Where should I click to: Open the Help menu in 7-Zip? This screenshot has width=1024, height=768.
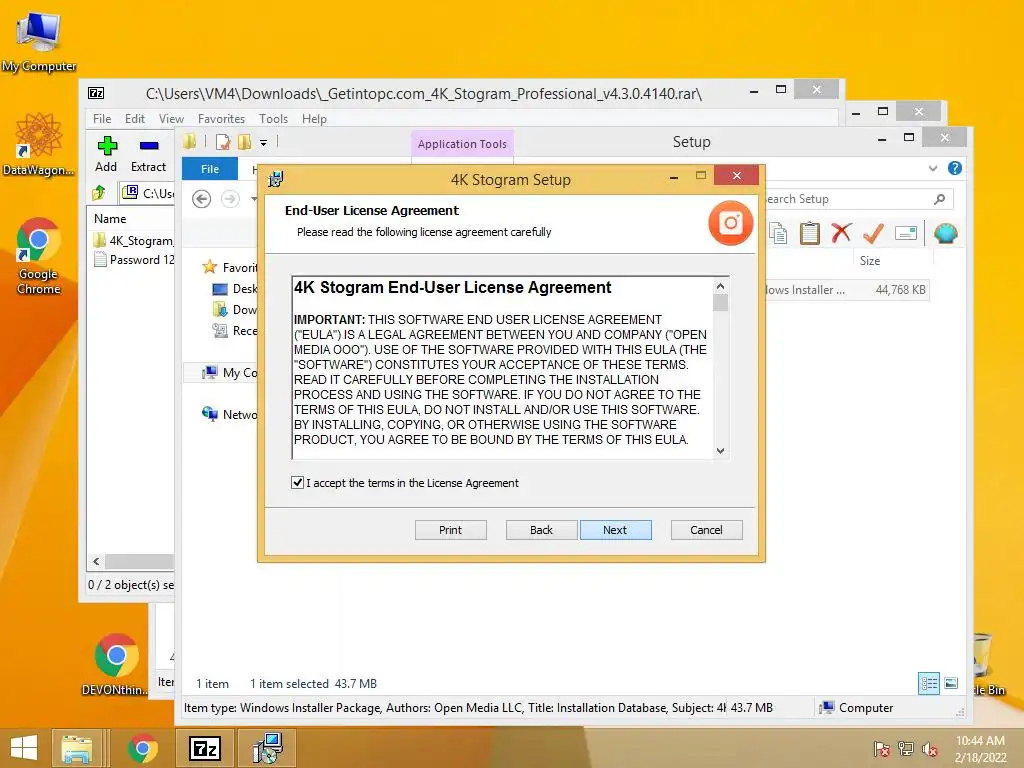point(314,119)
